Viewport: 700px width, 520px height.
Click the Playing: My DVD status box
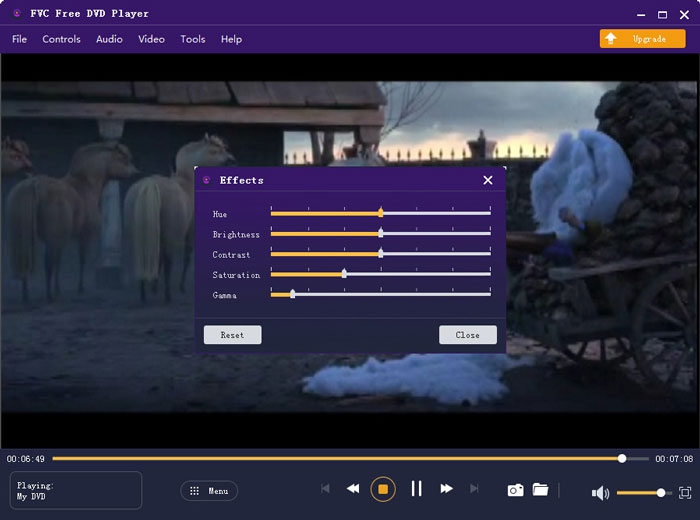(76, 490)
